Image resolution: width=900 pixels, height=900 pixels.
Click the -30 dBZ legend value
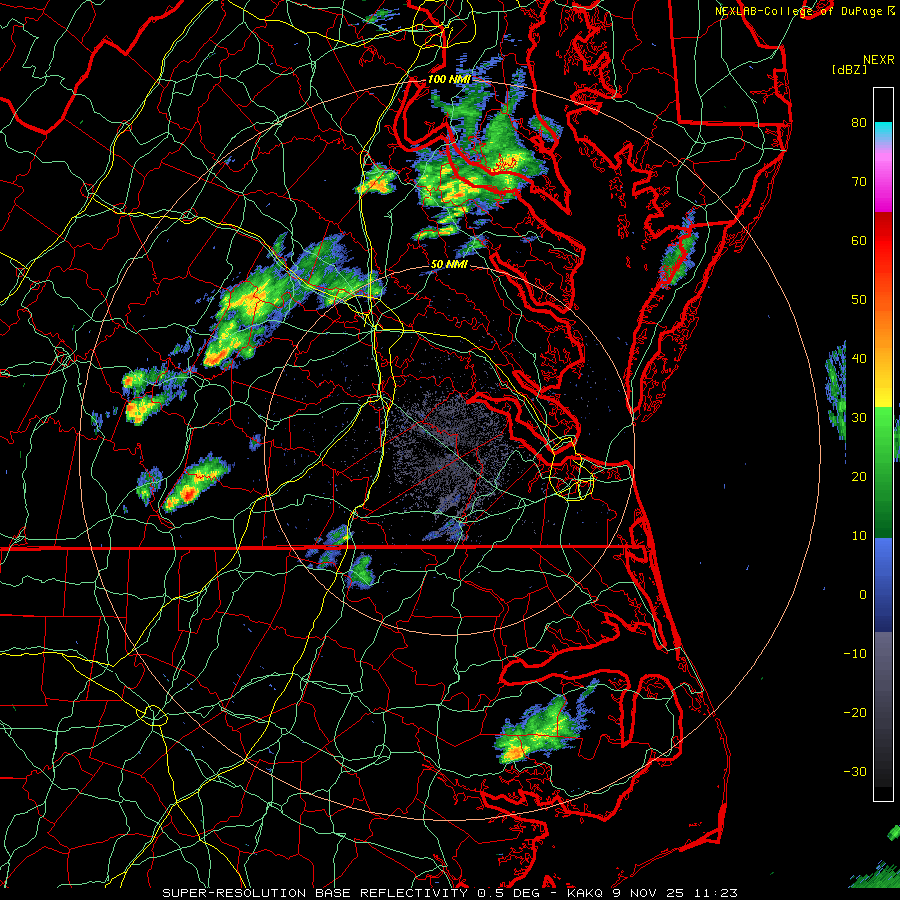[855, 772]
